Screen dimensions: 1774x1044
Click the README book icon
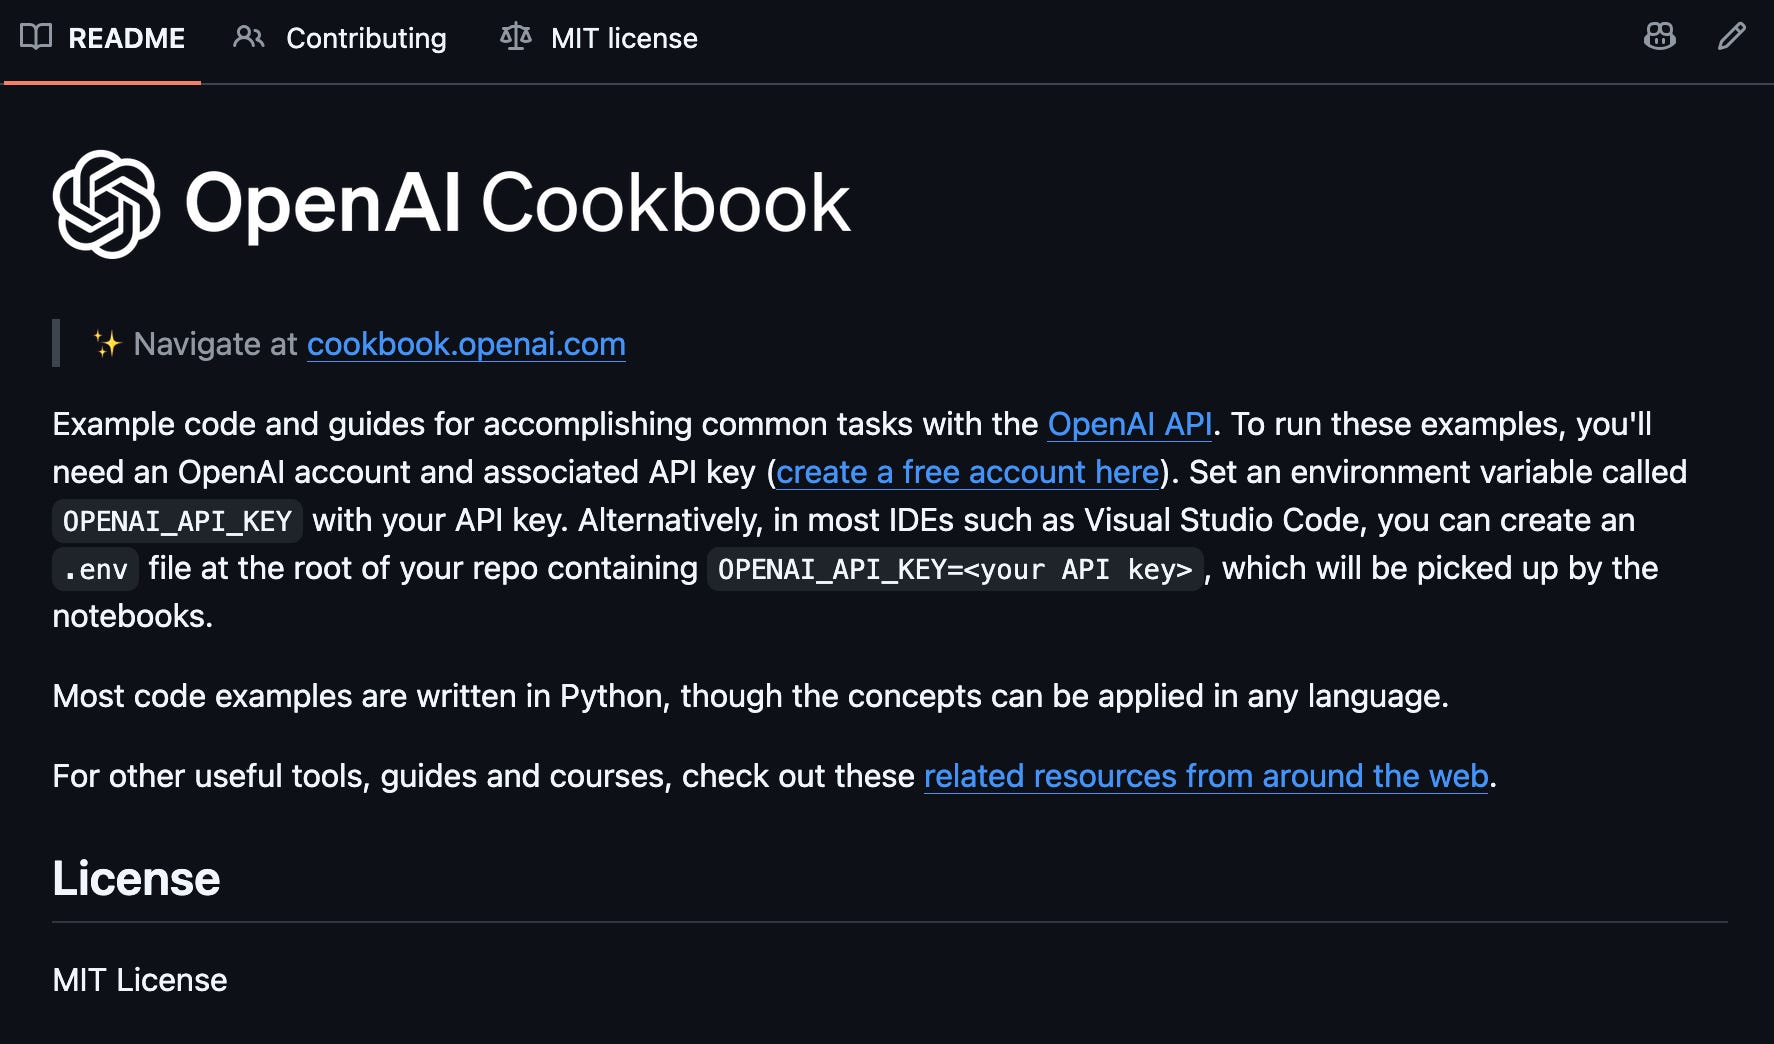coord(36,37)
